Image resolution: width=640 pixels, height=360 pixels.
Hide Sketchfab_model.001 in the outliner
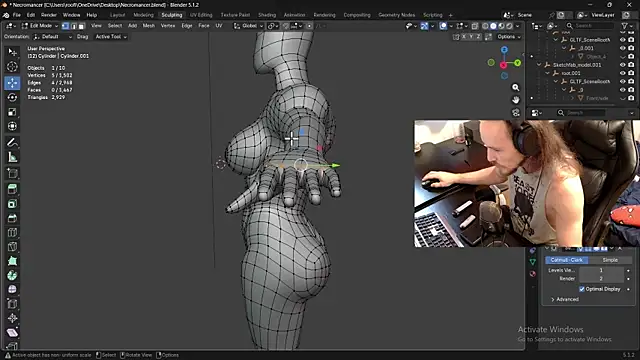tap(622, 65)
